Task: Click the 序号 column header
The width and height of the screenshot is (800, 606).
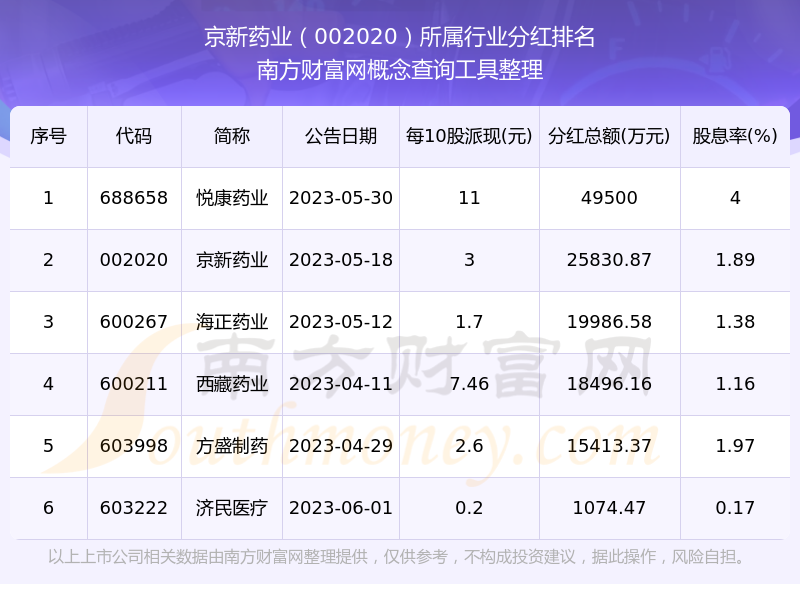Action: pos(48,136)
